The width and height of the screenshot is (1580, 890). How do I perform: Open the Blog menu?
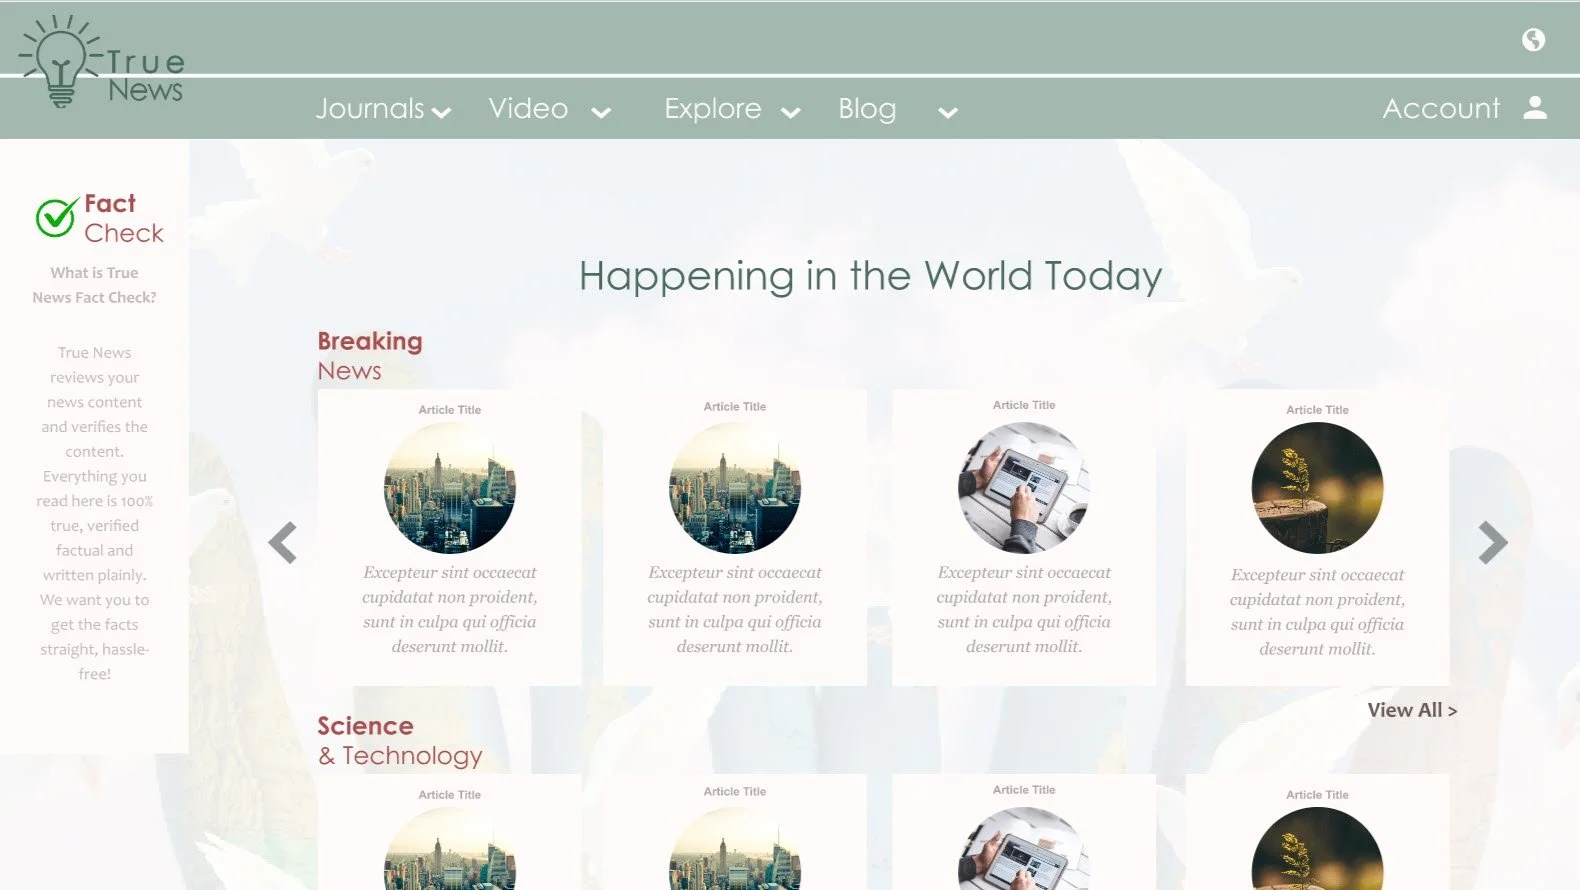coord(867,108)
